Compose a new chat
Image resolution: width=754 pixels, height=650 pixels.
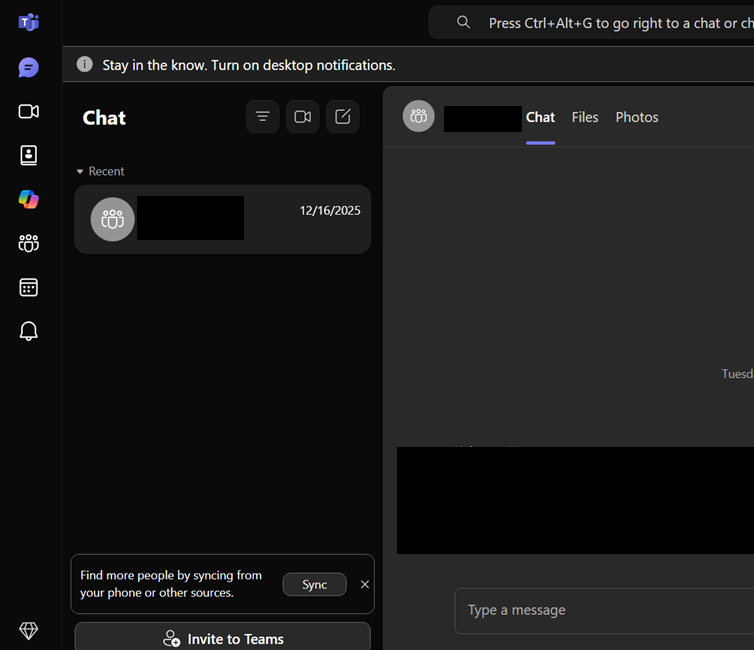tap(342, 117)
